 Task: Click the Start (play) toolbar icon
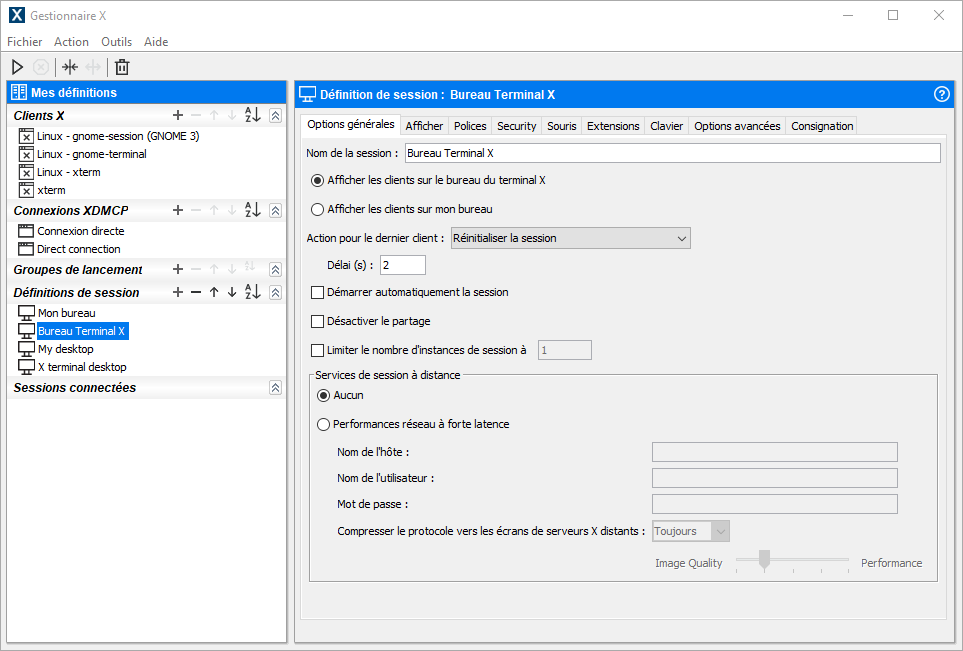click(x=17, y=67)
